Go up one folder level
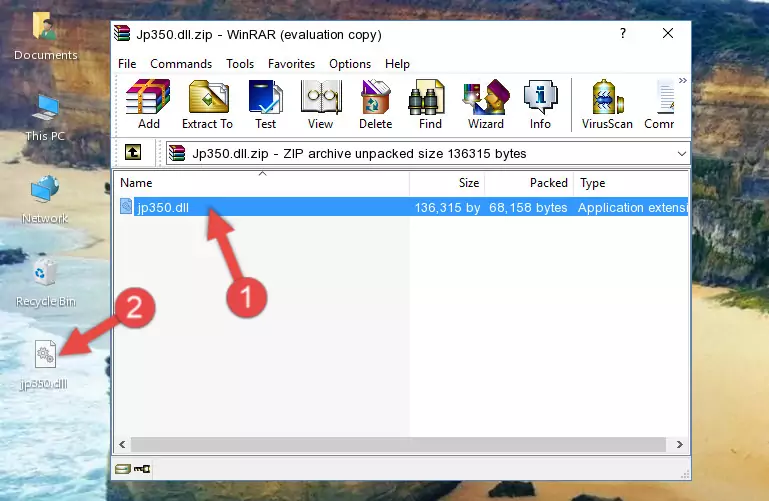This screenshot has height=501, width=769. click(133, 152)
